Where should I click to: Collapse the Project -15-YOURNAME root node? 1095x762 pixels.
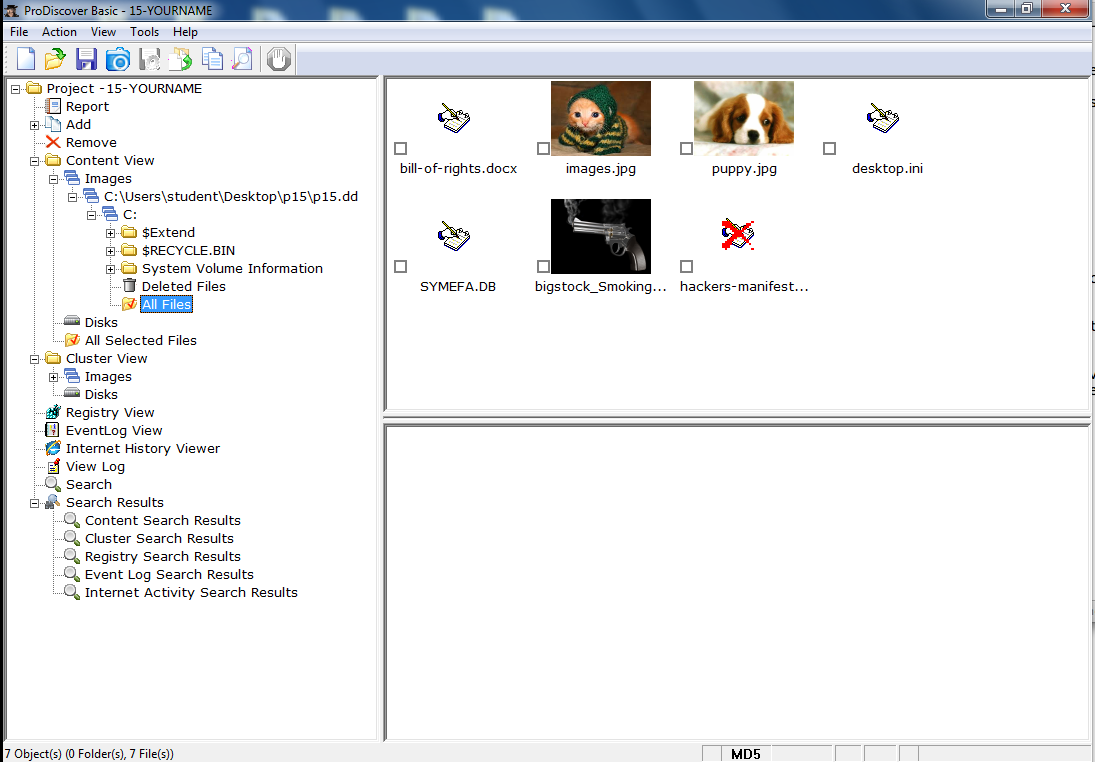(15, 89)
